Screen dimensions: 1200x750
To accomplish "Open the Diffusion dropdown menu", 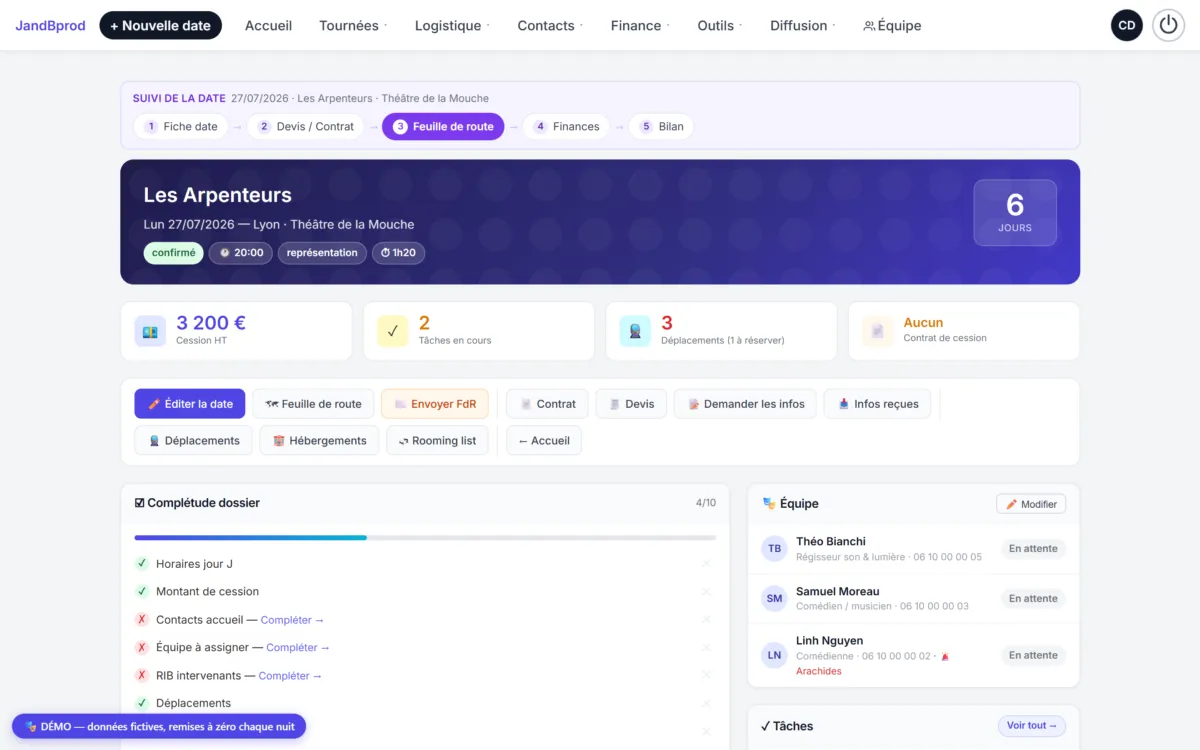I will pyautogui.click(x=803, y=26).
